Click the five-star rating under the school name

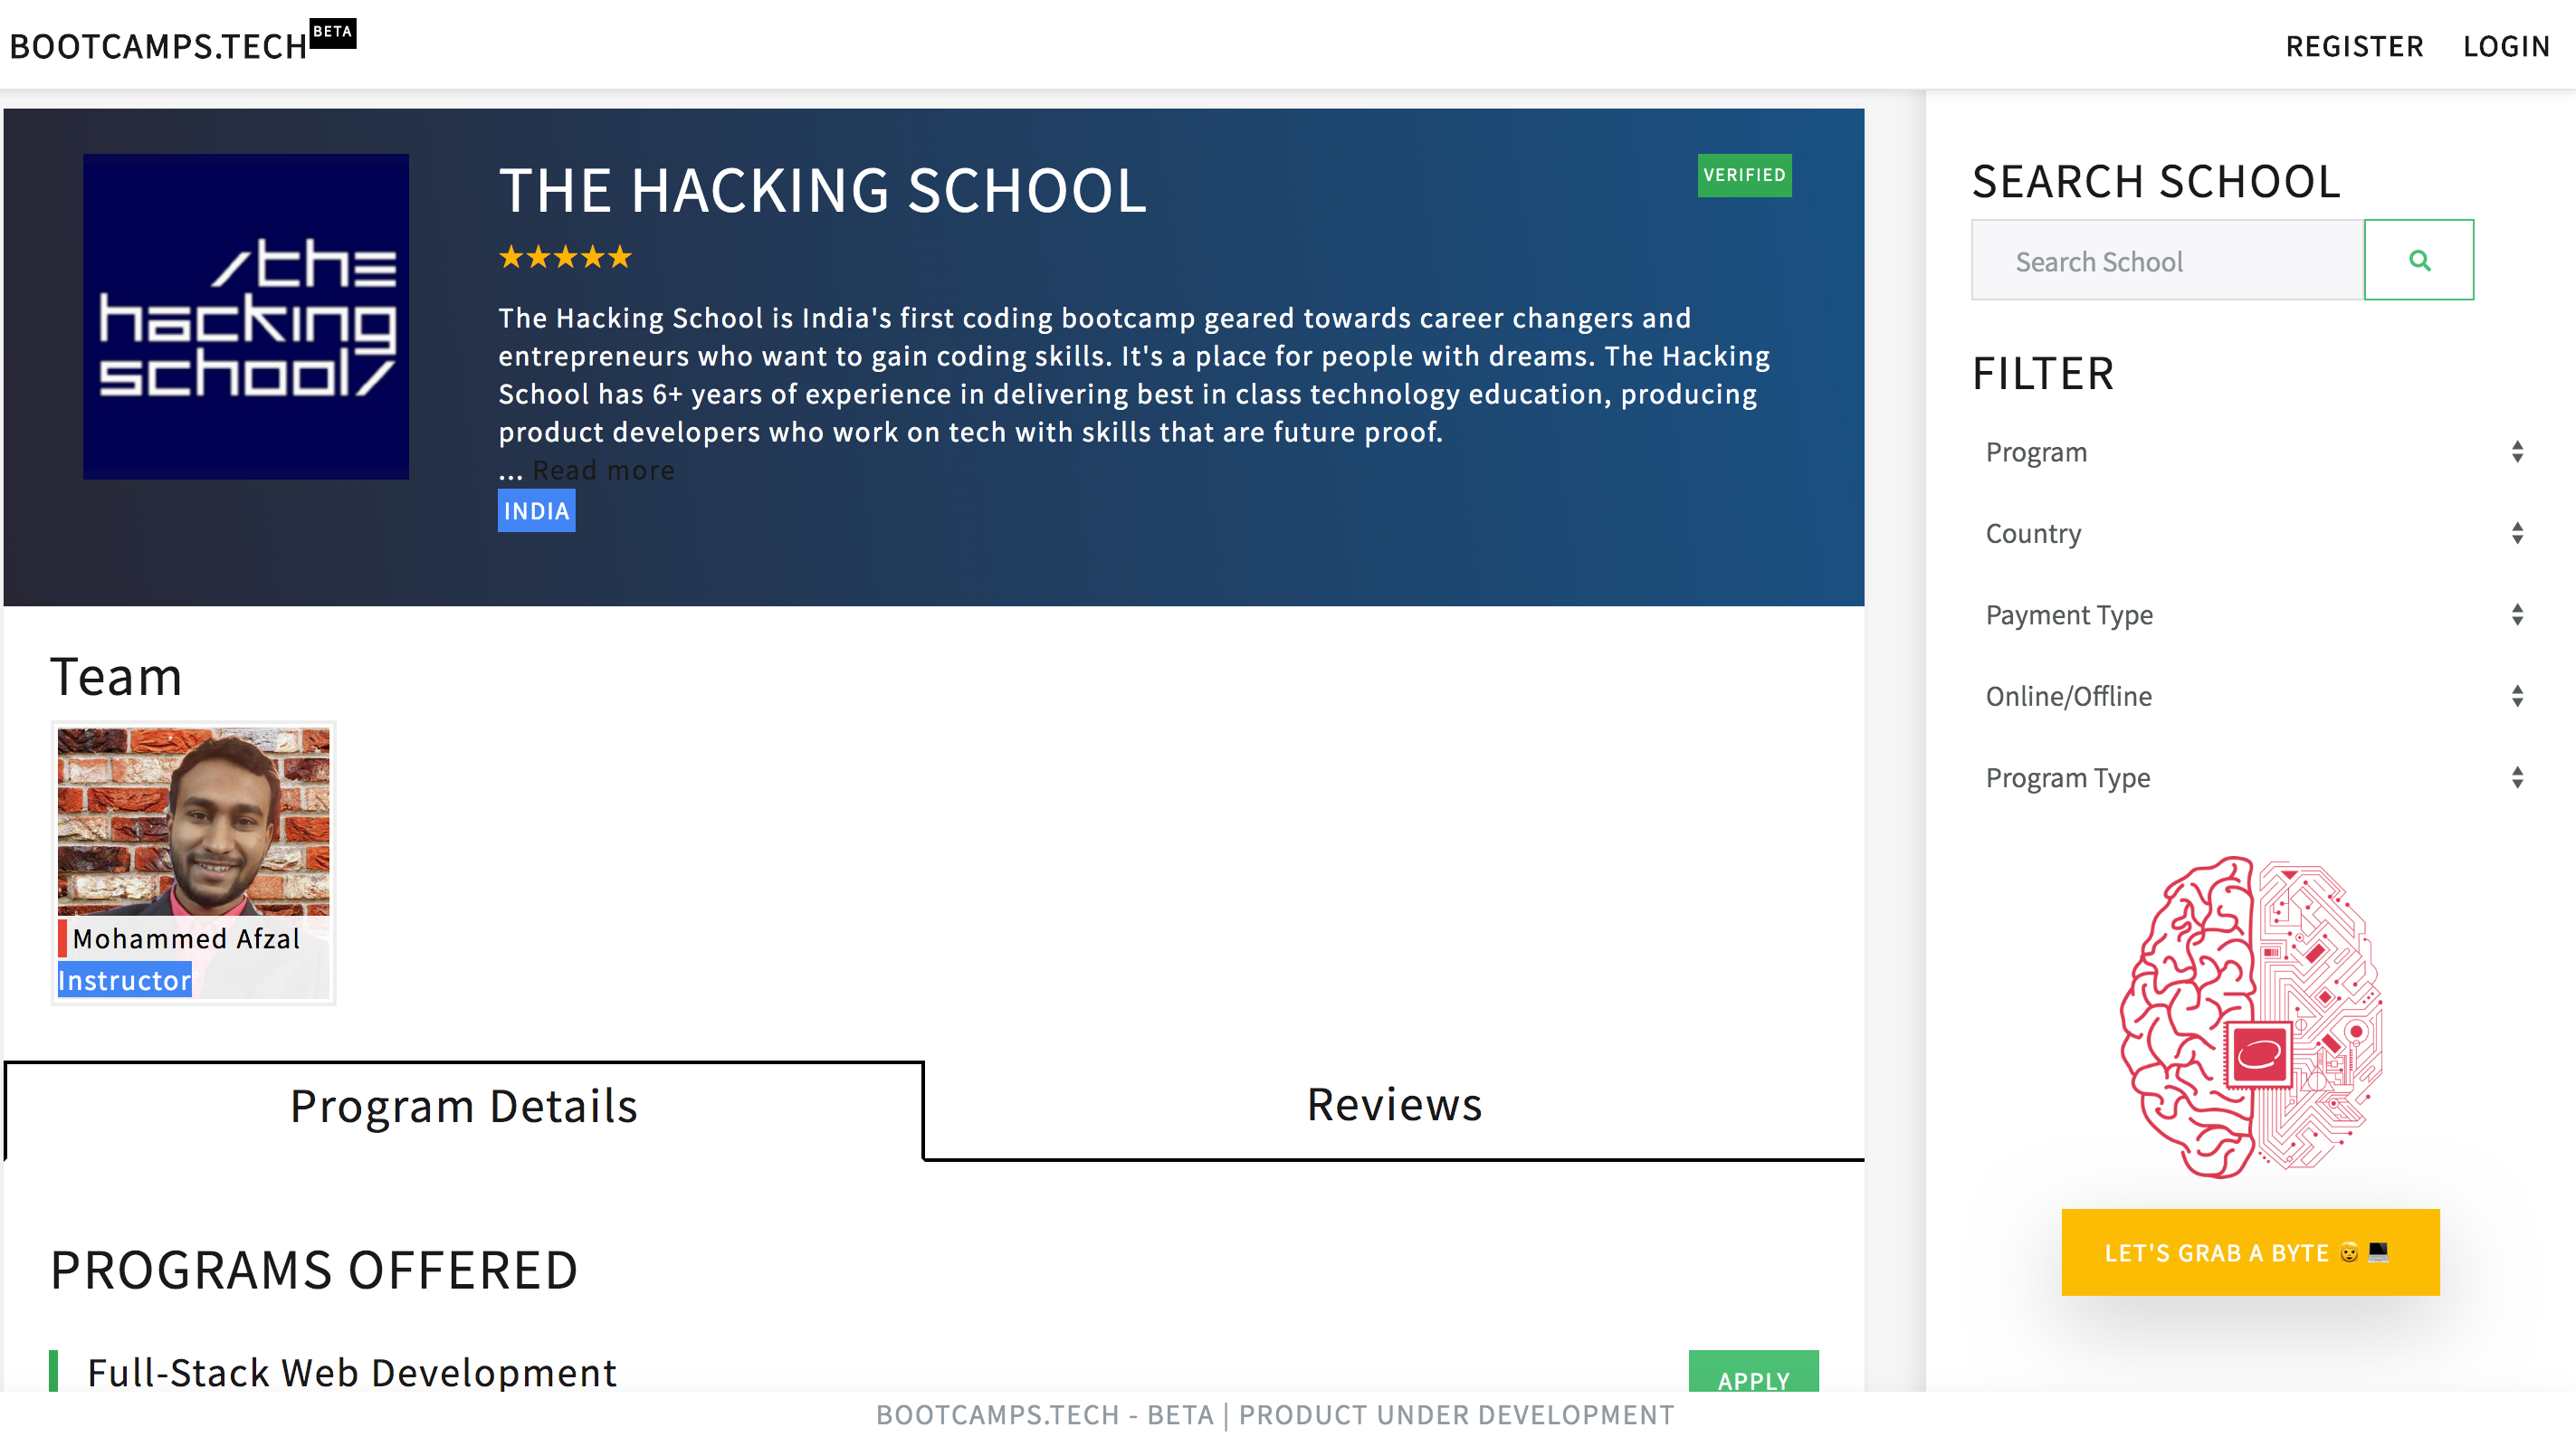[564, 257]
